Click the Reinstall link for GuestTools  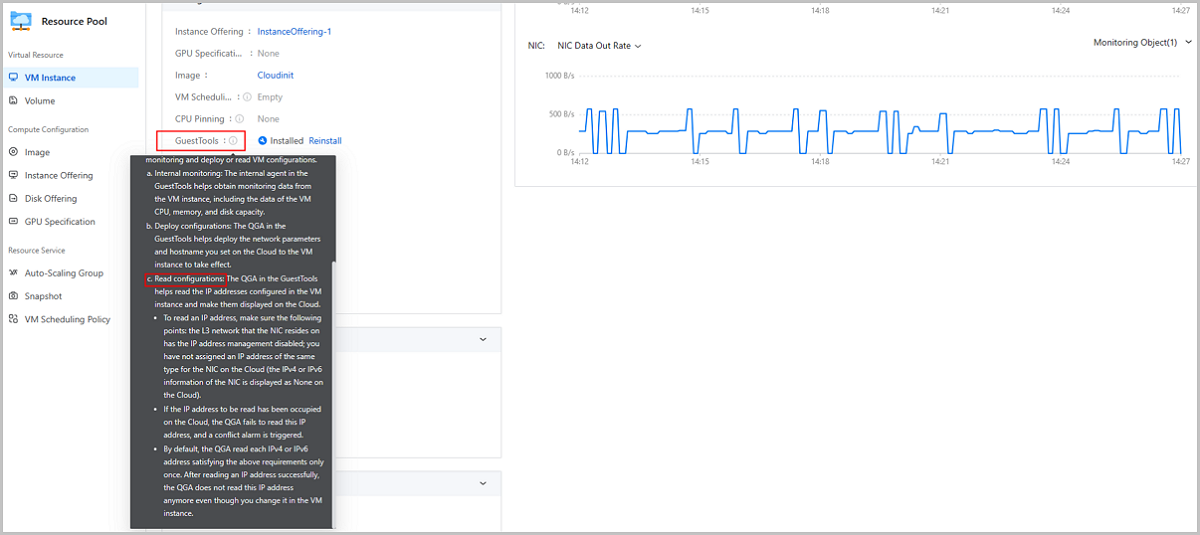(x=325, y=141)
